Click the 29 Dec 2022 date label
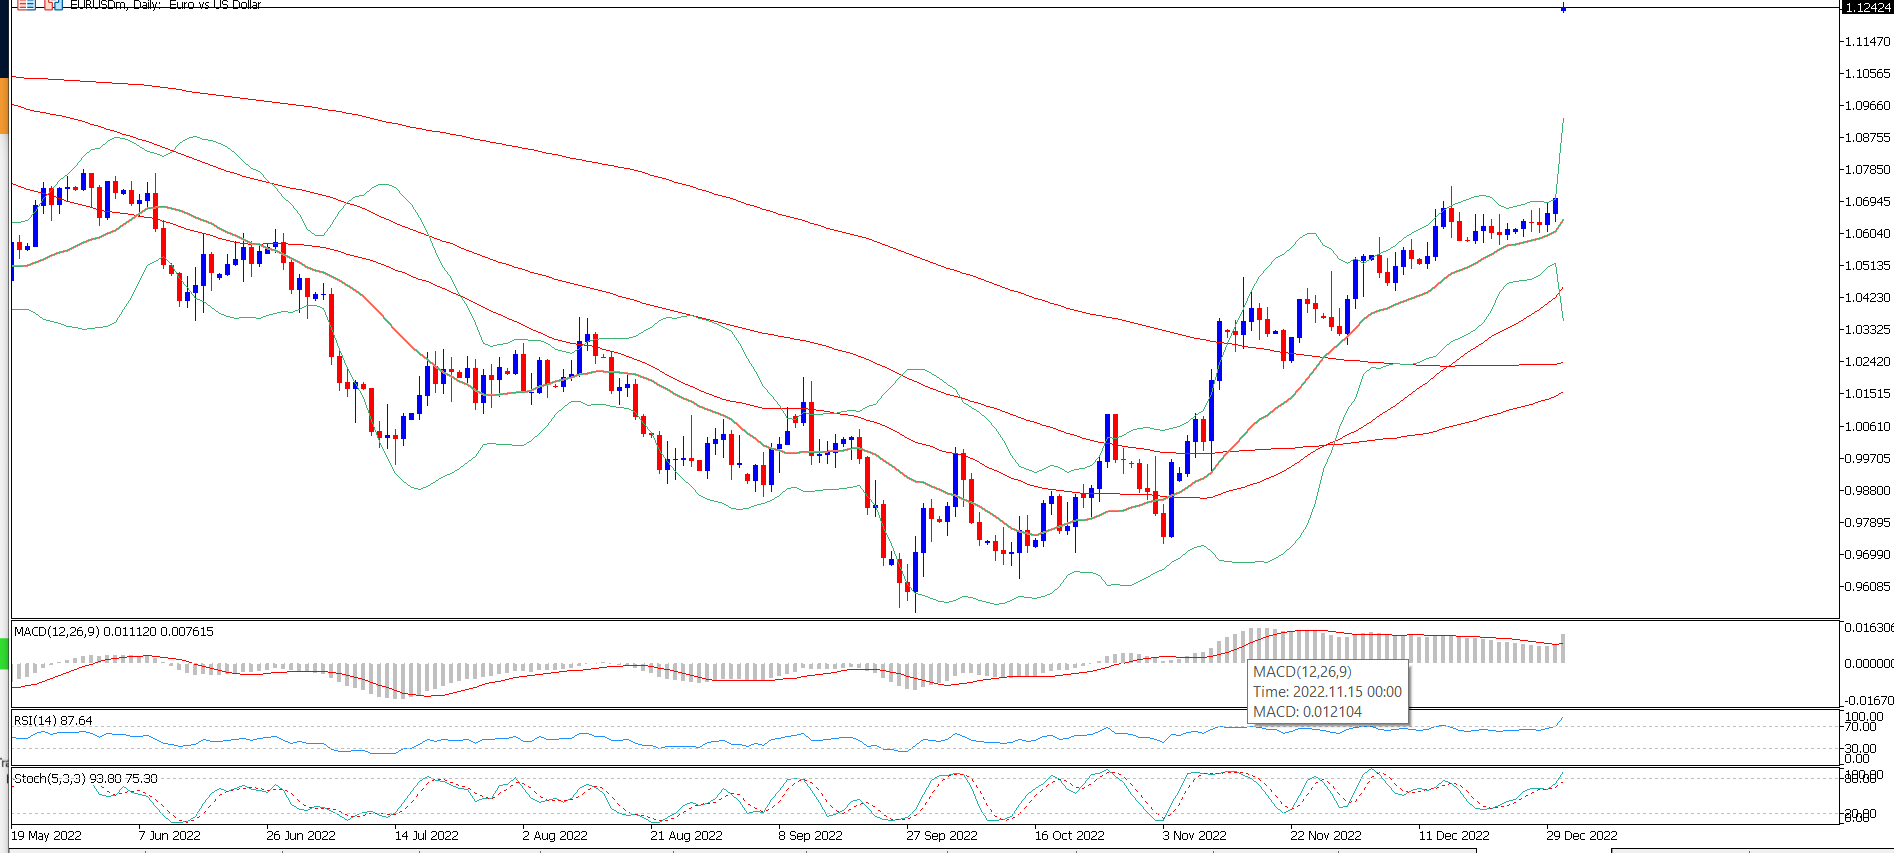The width and height of the screenshot is (1894, 853). (1582, 836)
